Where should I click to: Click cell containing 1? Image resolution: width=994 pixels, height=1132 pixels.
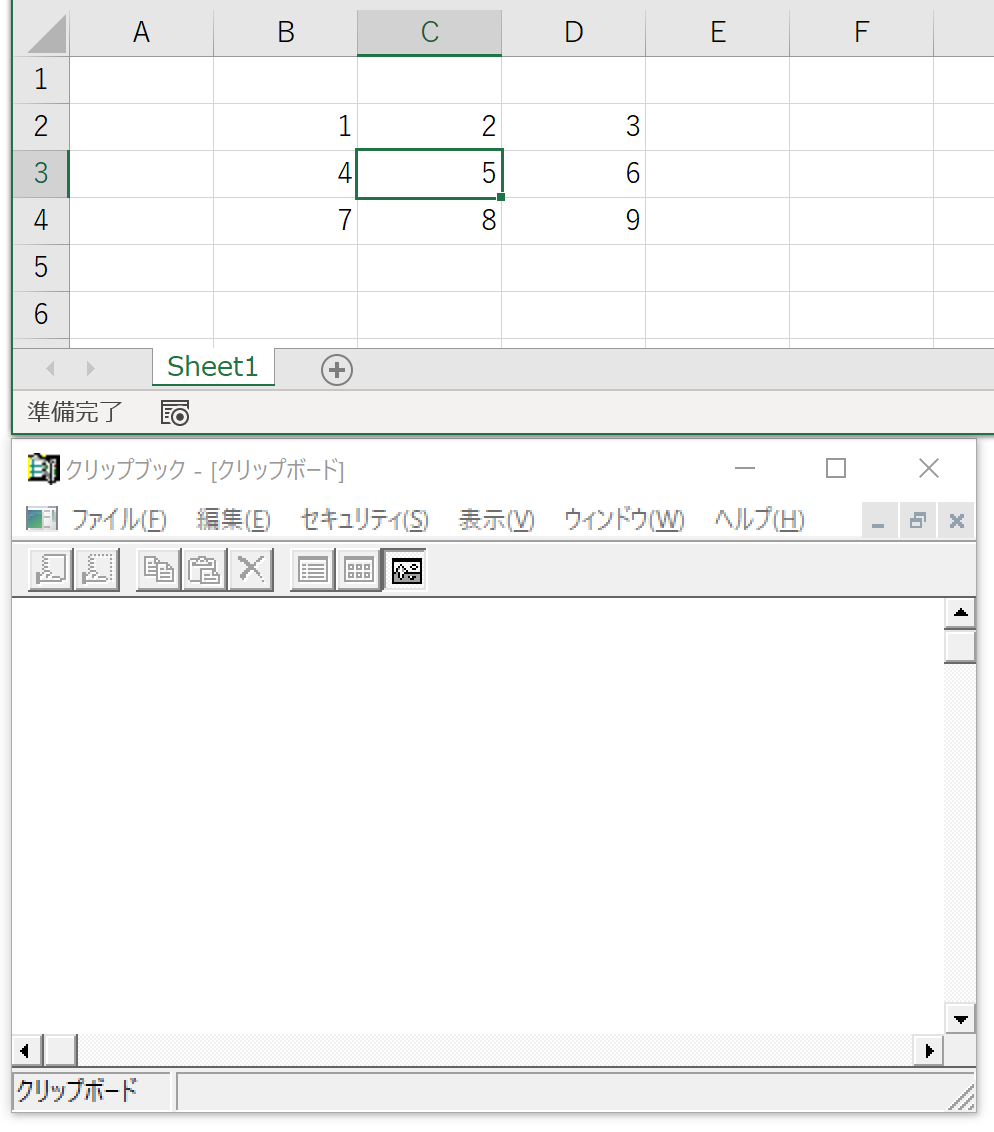coord(286,126)
